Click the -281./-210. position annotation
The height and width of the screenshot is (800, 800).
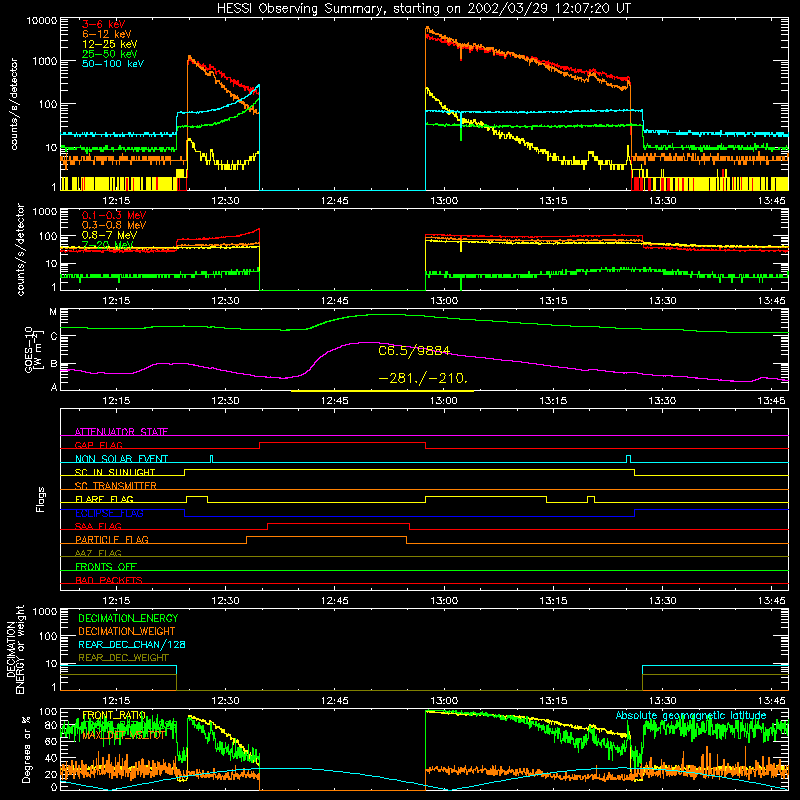423,379
